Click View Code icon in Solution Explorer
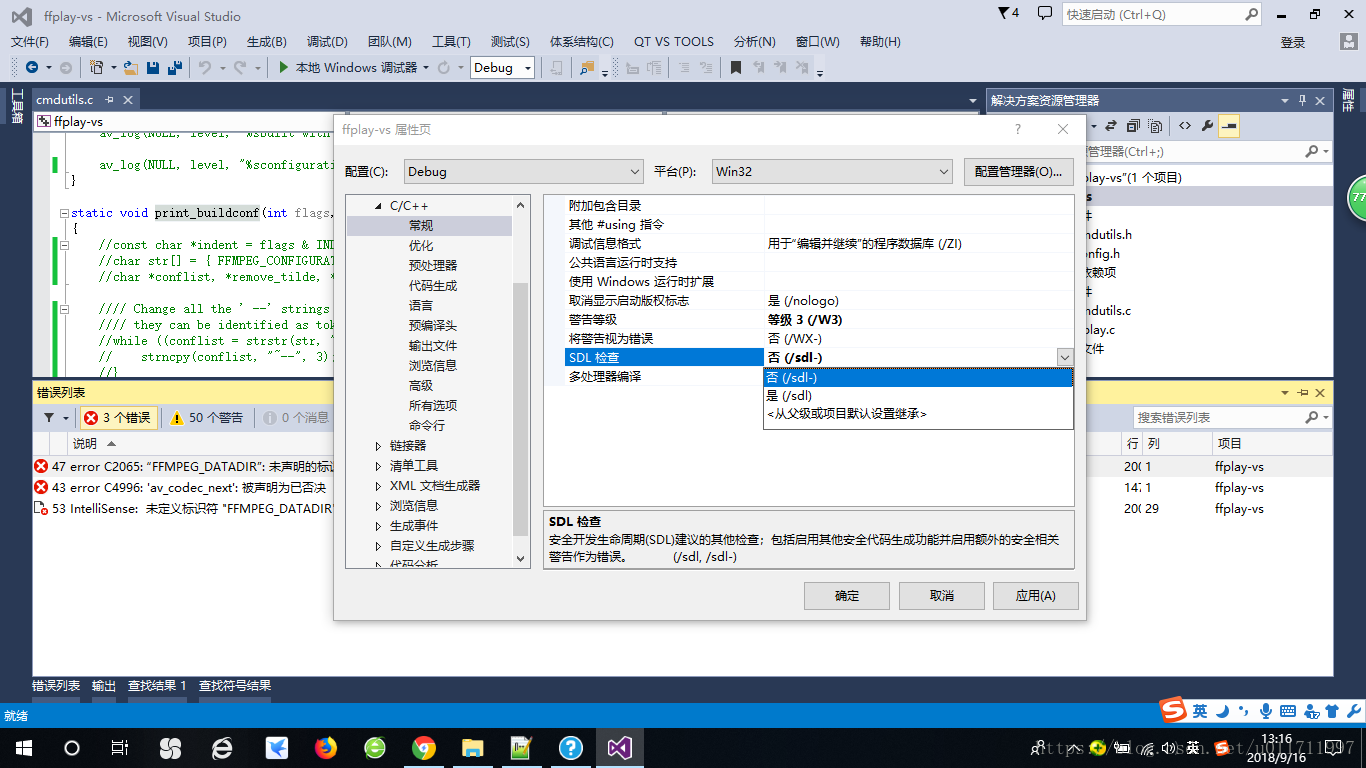The height and width of the screenshot is (768, 1366). pyautogui.click(x=1184, y=126)
